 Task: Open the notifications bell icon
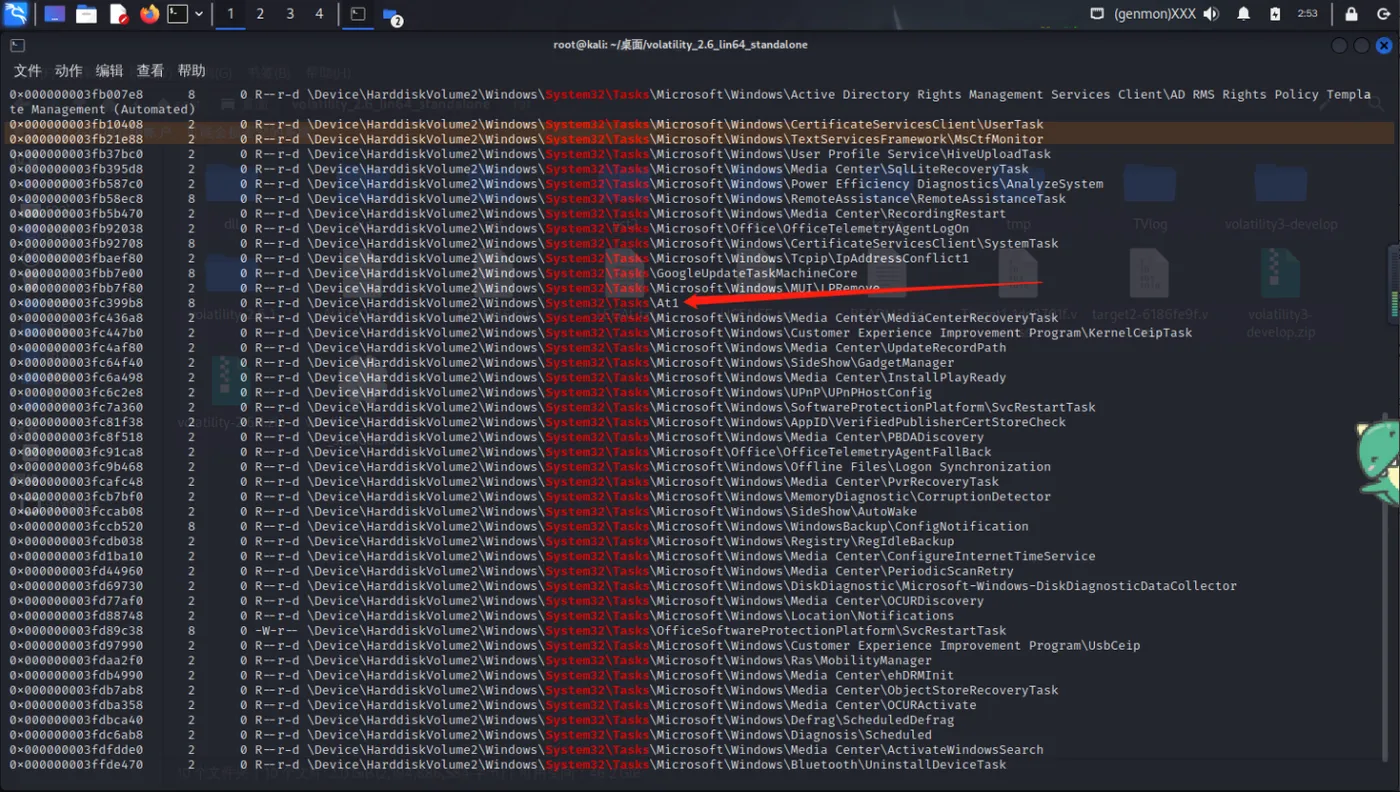pyautogui.click(x=1244, y=14)
